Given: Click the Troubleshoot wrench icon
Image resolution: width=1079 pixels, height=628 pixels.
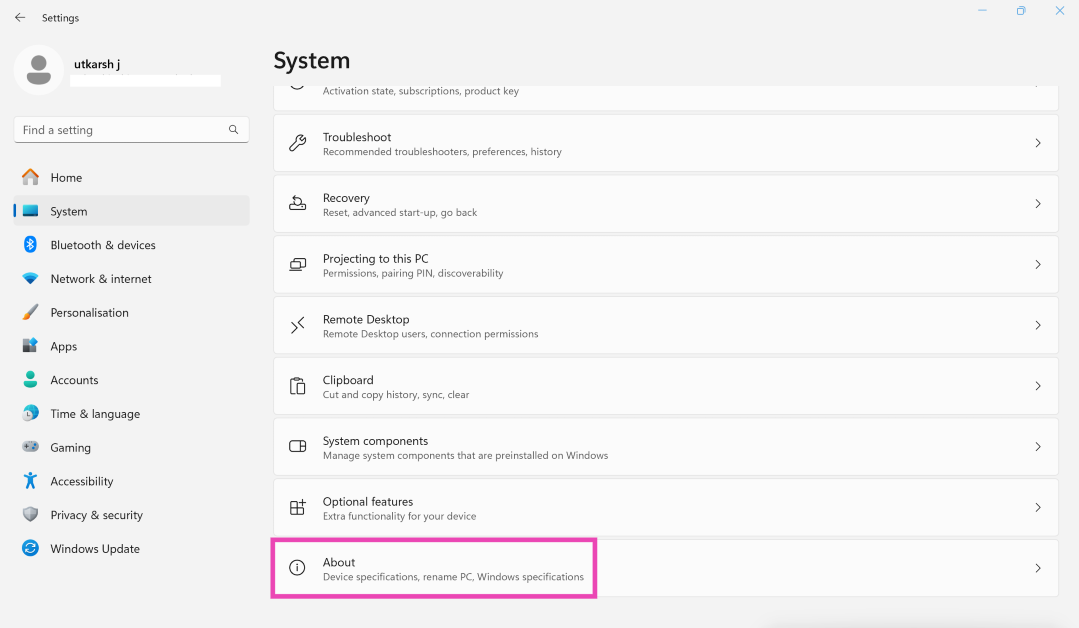Looking at the screenshot, I should 297,143.
